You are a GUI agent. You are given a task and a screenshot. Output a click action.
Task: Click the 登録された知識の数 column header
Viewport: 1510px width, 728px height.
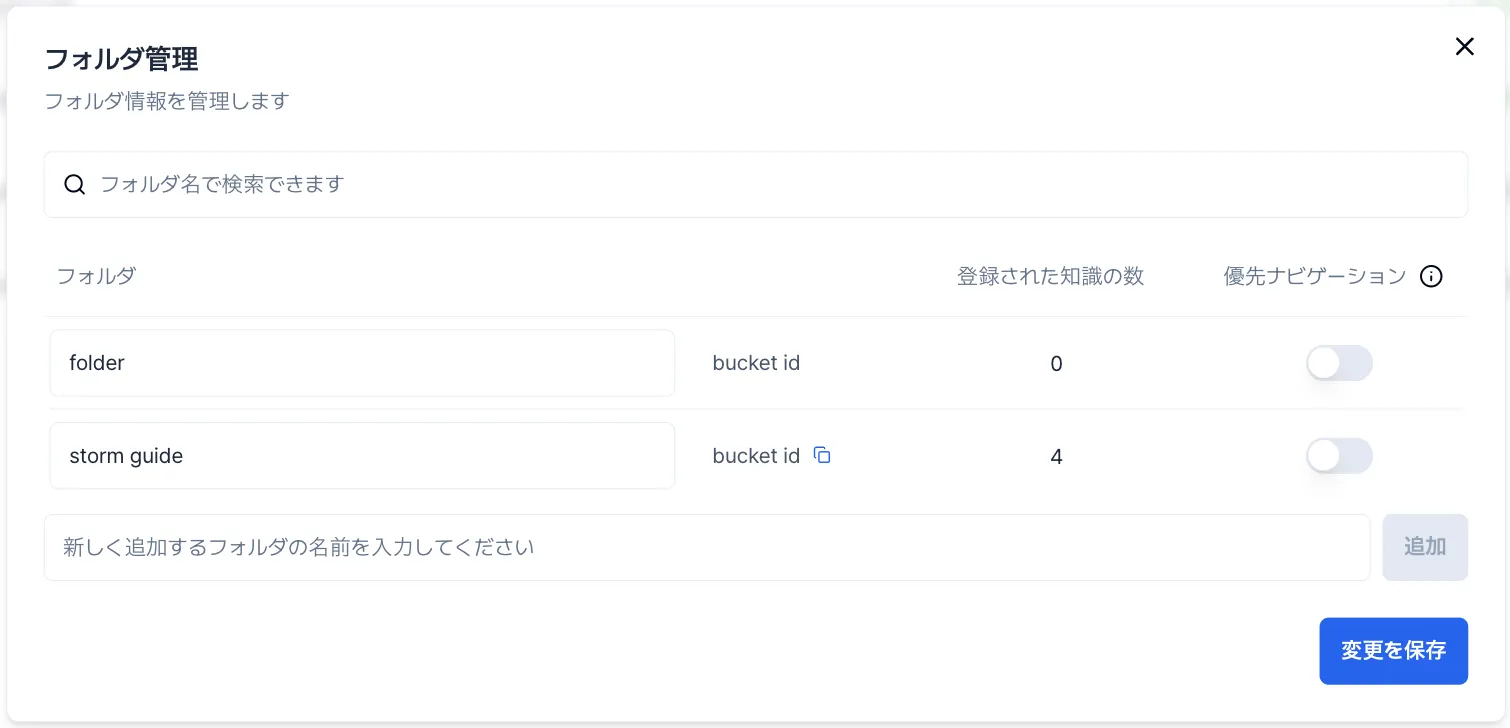pyautogui.click(x=1050, y=276)
